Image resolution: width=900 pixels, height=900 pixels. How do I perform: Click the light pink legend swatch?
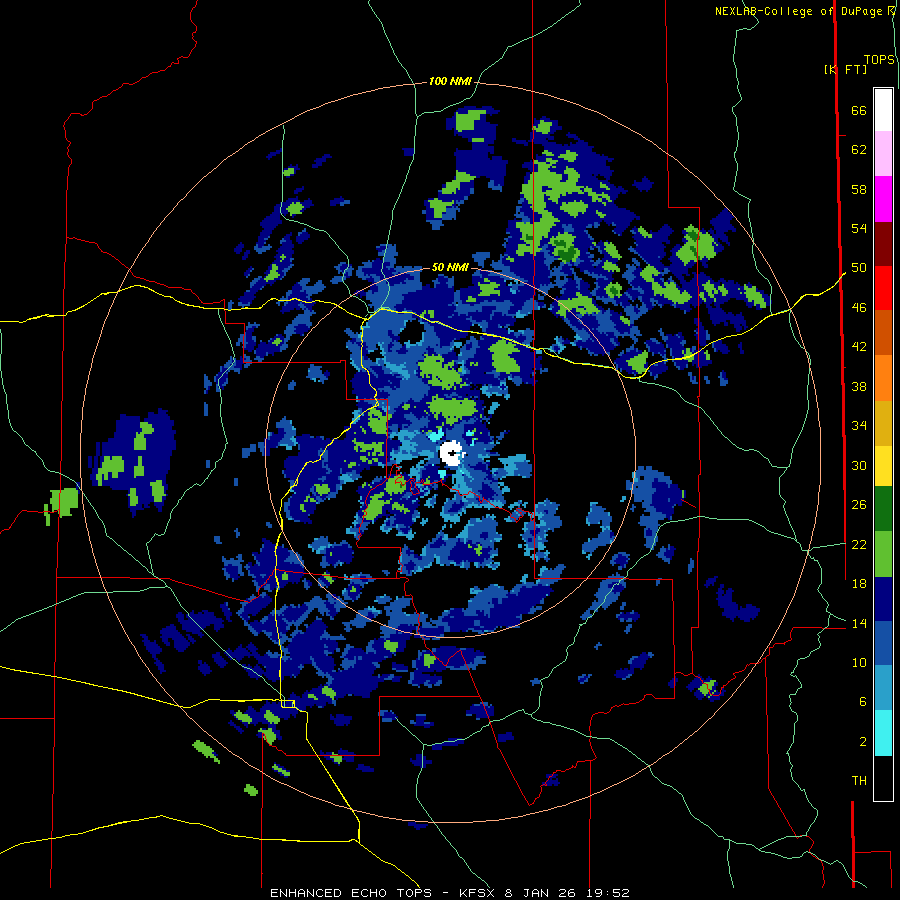pos(883,154)
